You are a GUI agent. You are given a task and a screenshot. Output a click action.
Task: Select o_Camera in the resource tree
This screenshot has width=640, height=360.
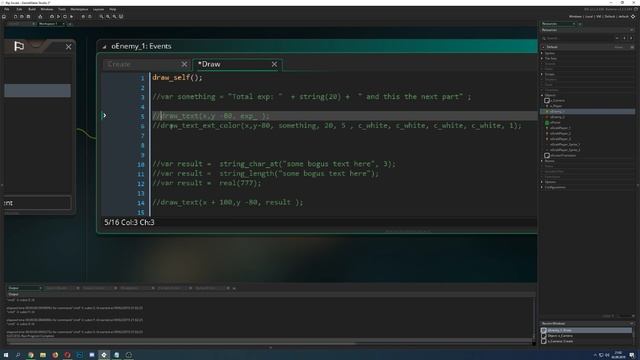(x=557, y=100)
